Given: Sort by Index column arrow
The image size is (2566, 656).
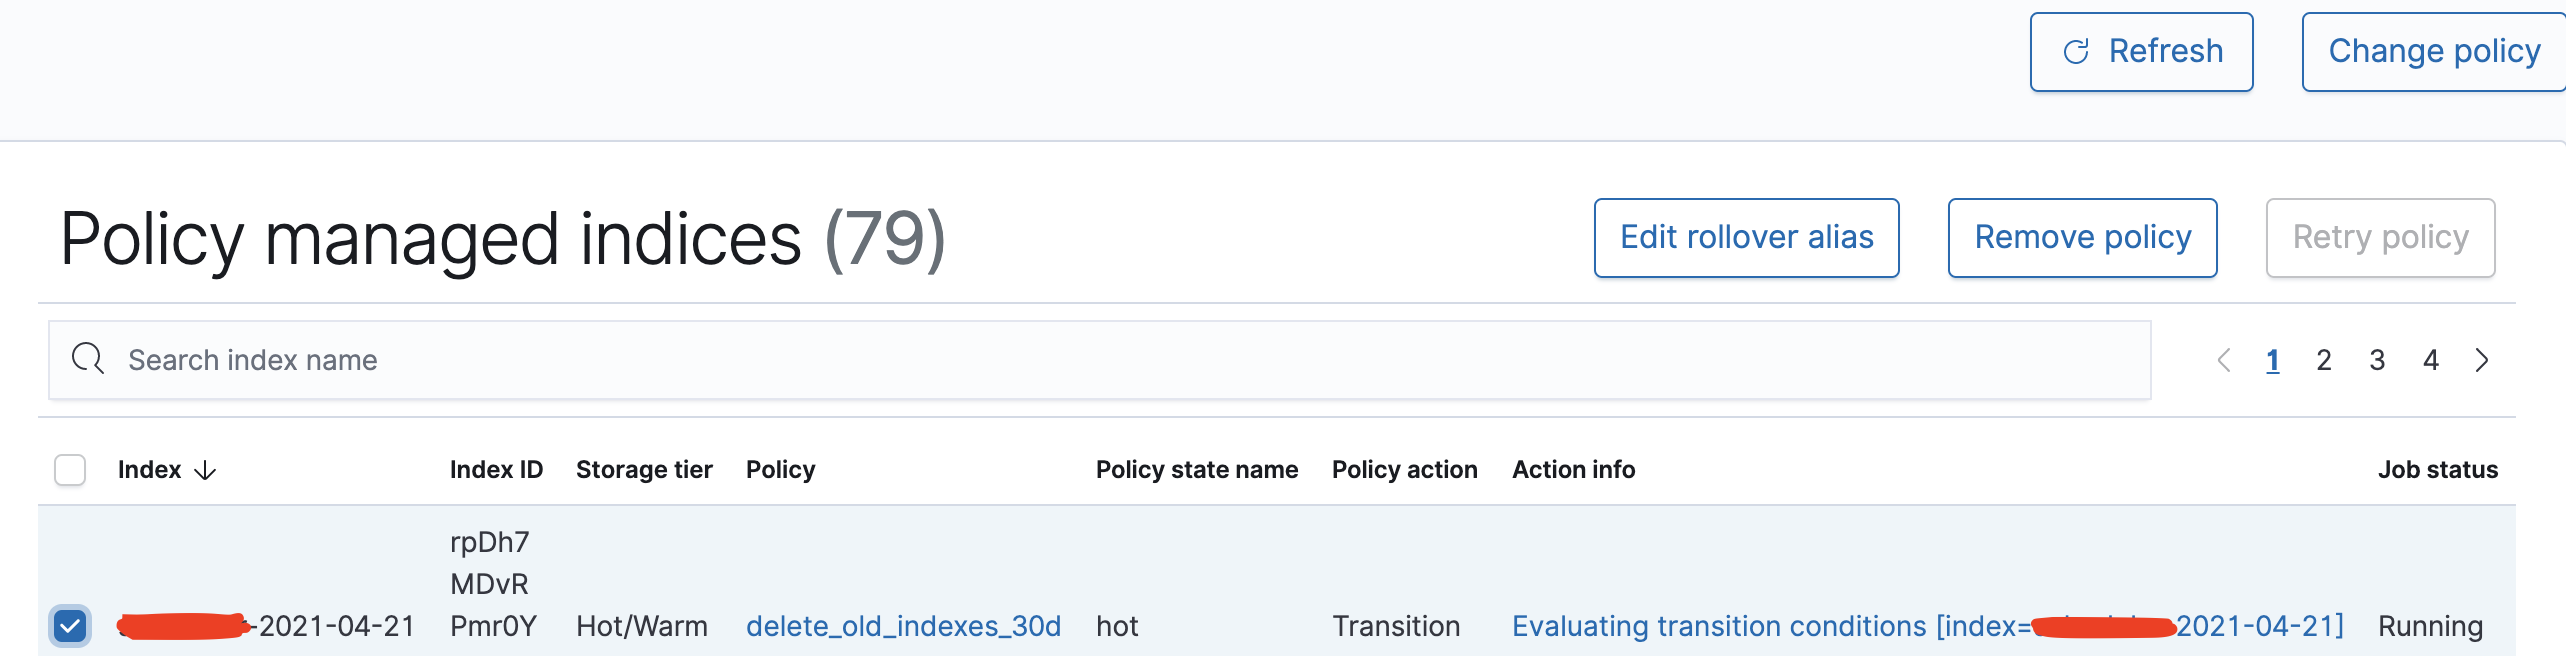Looking at the screenshot, I should [205, 470].
